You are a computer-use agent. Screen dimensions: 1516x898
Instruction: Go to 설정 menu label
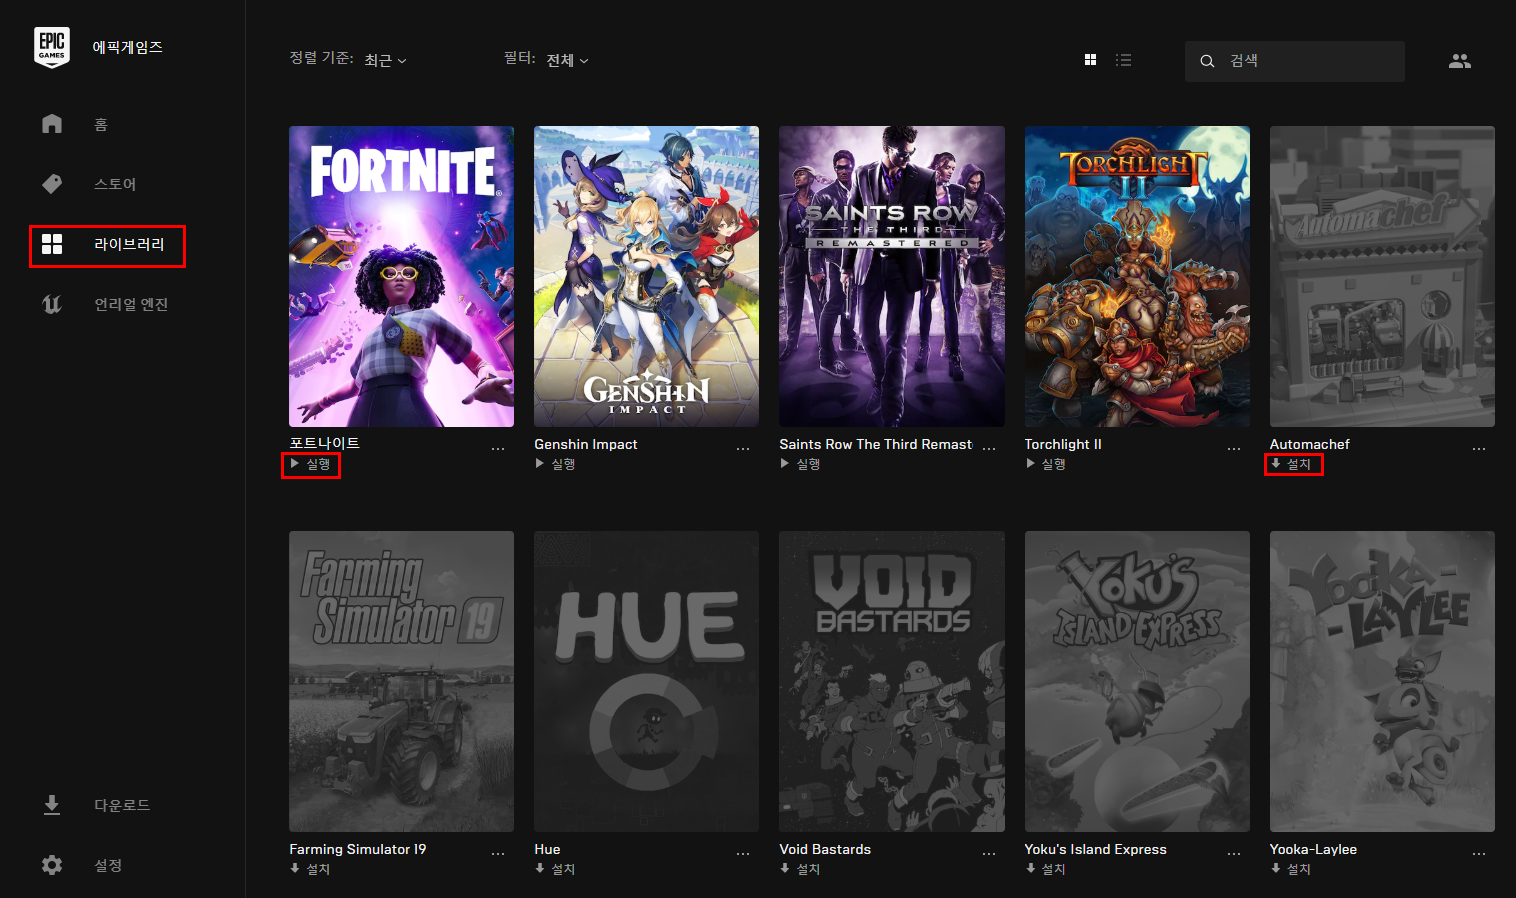pos(108,865)
